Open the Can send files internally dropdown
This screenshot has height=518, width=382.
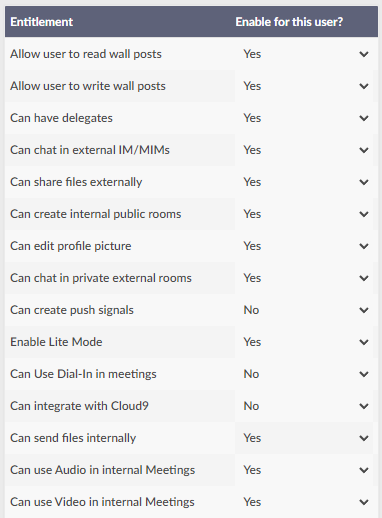(x=304, y=438)
